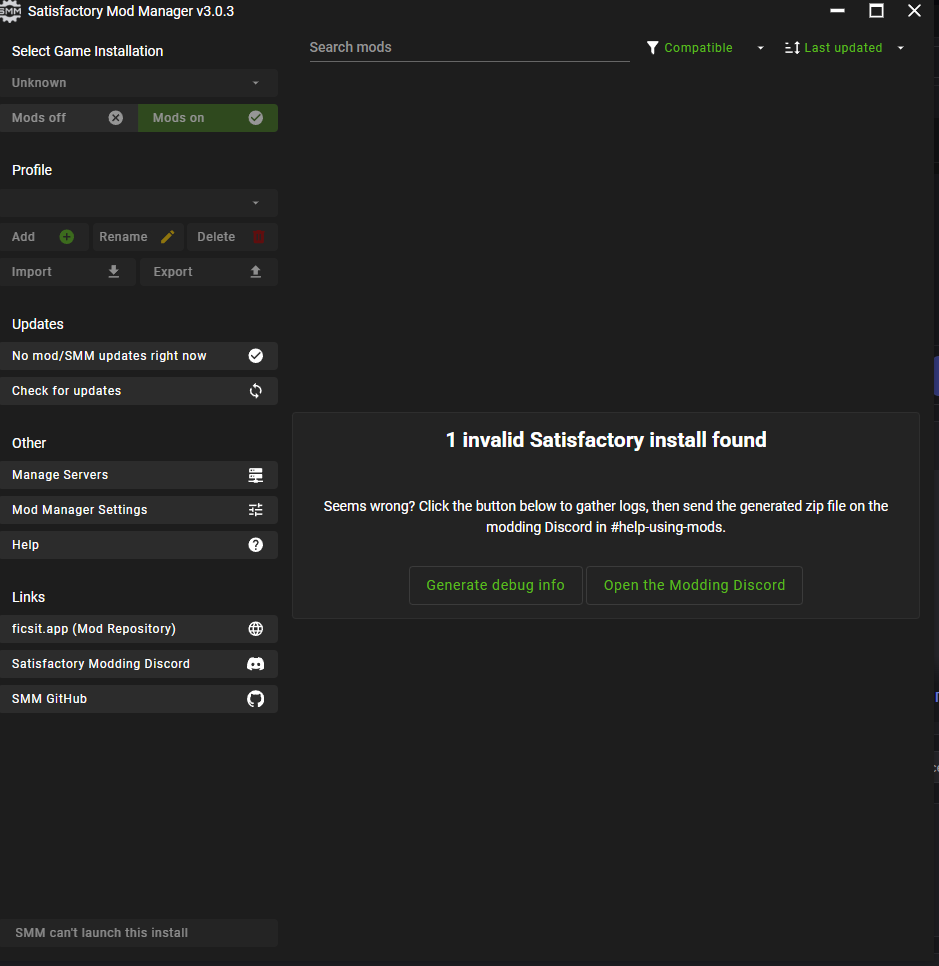Click the Mods off X icon

tap(115, 118)
